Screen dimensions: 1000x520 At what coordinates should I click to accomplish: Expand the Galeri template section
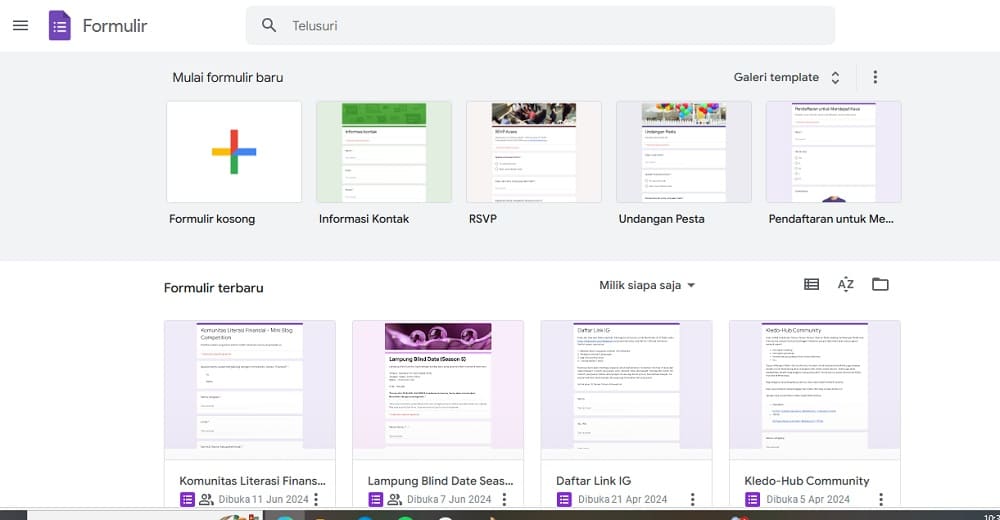point(786,77)
